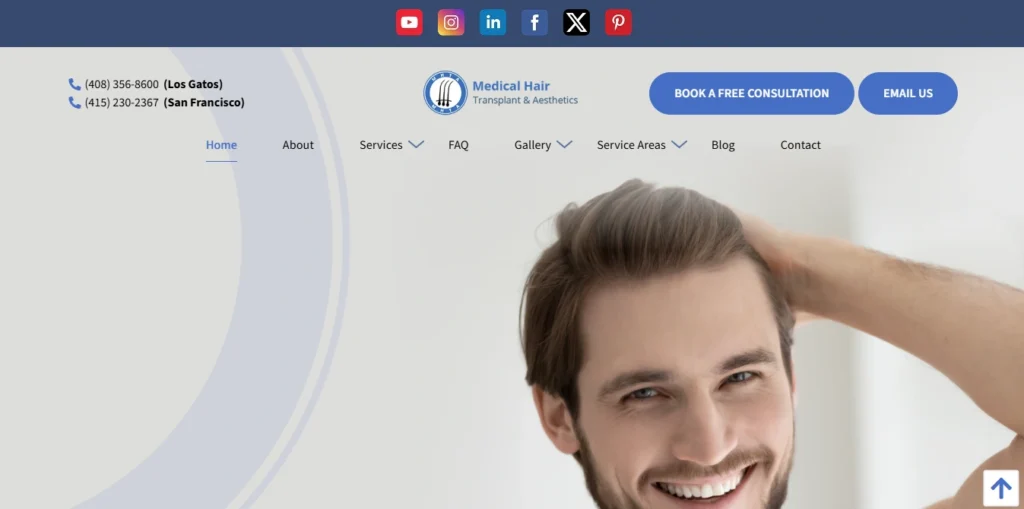Screen dimensions: 1024x509
Task: Open the FAQ menu item
Action: (x=458, y=145)
